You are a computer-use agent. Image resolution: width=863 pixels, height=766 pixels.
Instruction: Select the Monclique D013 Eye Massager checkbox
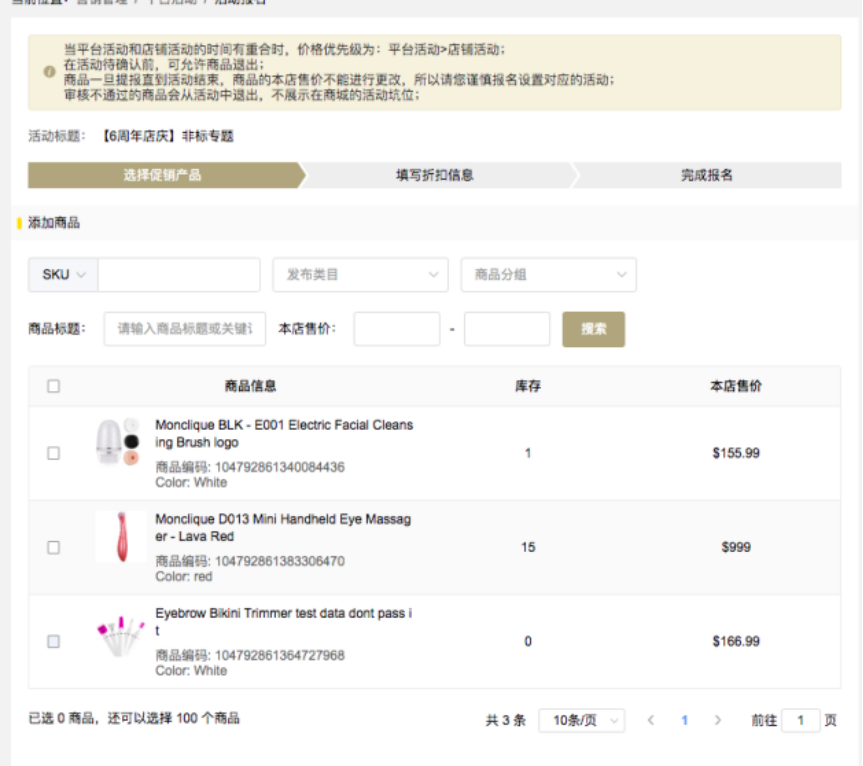(x=54, y=547)
